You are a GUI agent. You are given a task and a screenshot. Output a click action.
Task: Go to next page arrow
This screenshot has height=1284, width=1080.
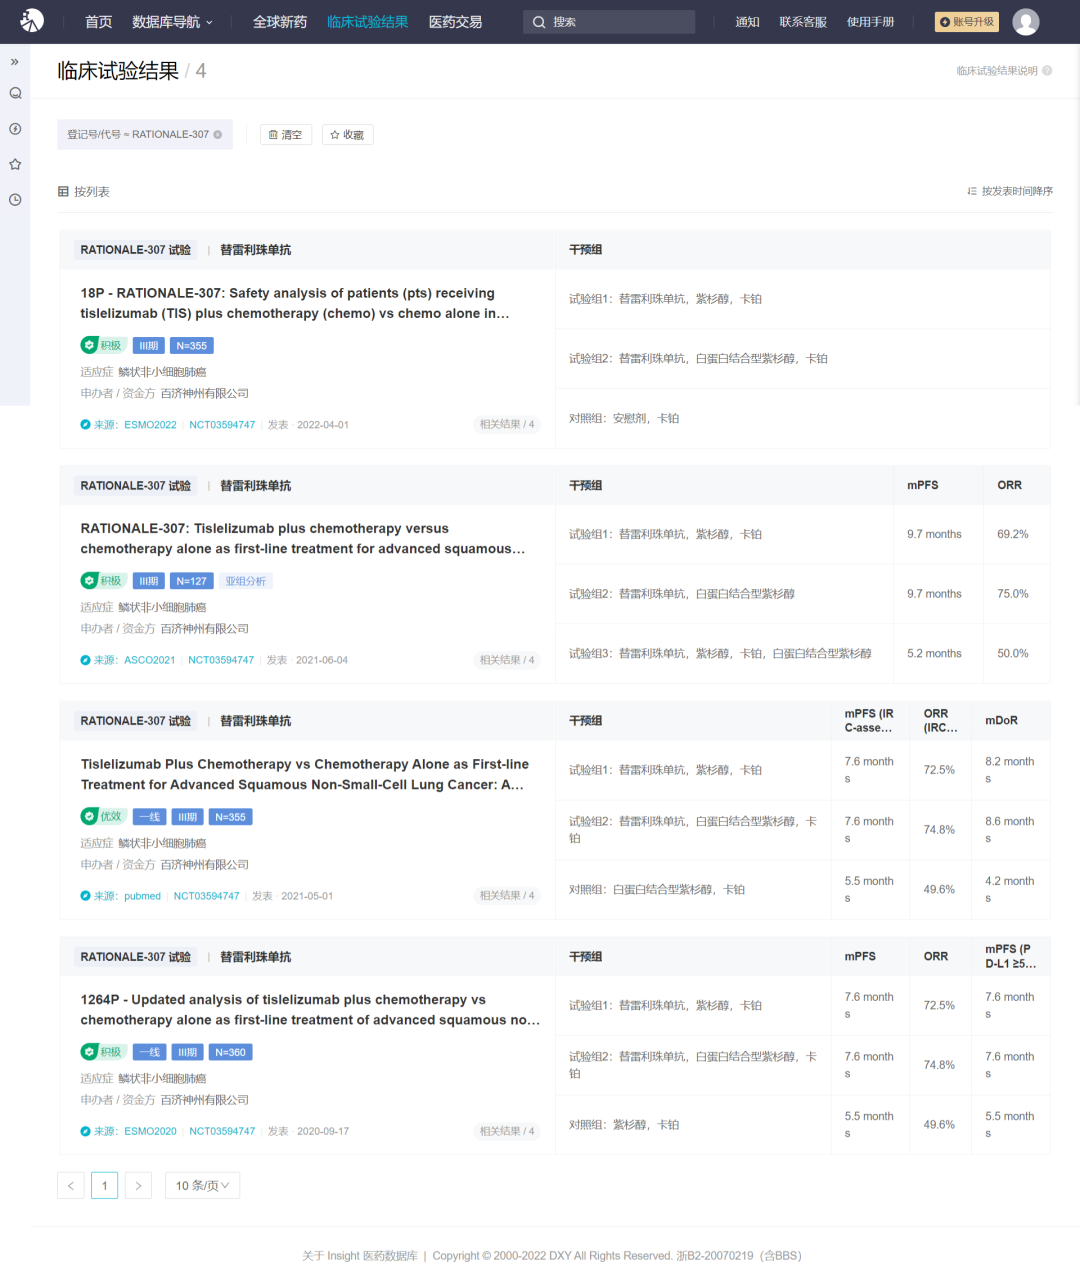click(138, 1185)
